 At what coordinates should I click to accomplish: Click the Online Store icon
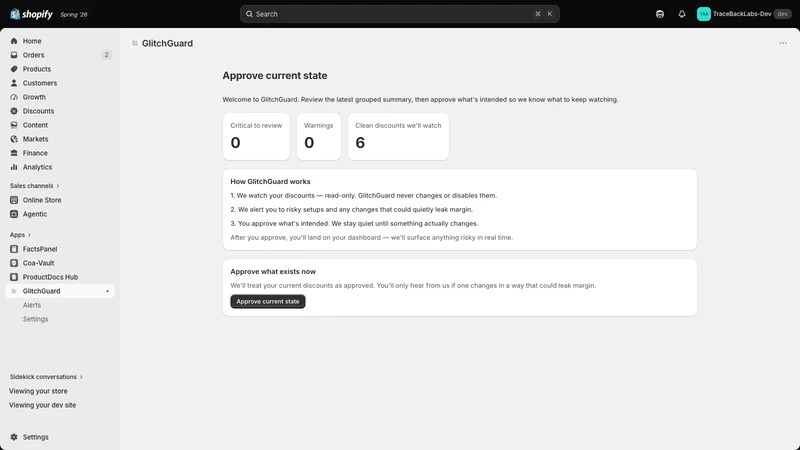14,200
